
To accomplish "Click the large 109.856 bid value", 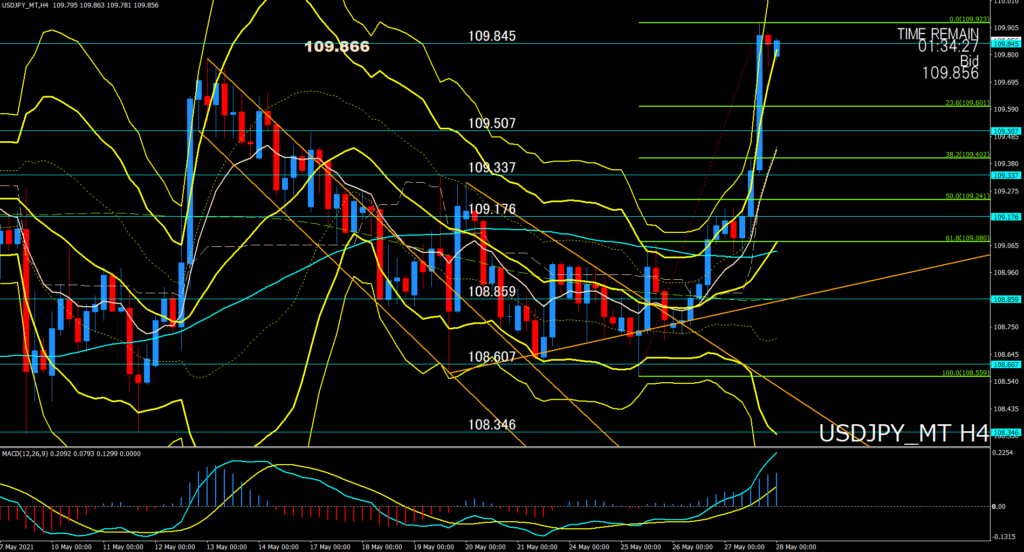I will click(x=950, y=73).
